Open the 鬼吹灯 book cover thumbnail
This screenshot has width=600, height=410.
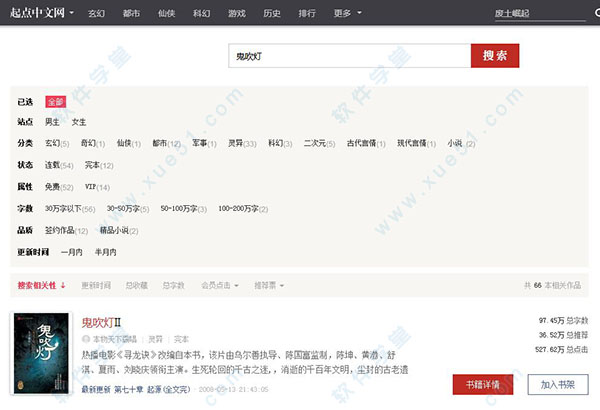[x=41, y=353]
